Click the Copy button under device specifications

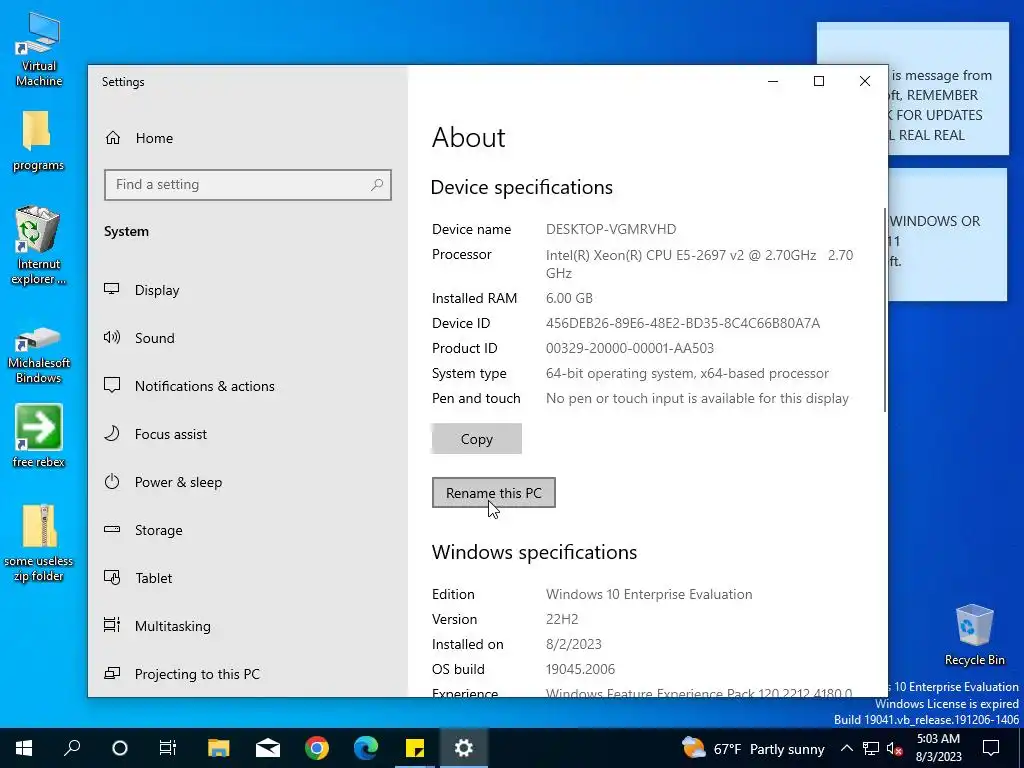tap(476, 439)
